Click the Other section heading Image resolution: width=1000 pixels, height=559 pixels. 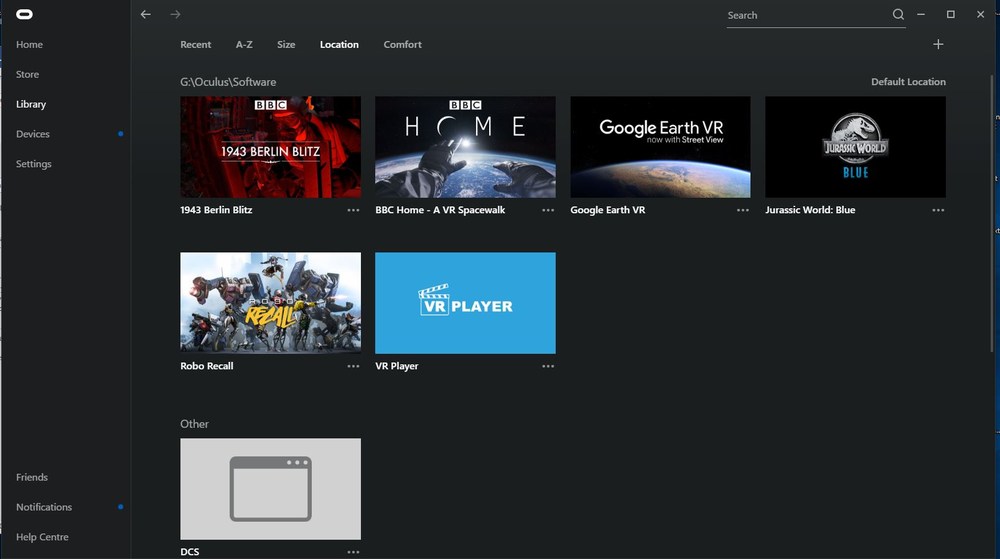pos(195,424)
